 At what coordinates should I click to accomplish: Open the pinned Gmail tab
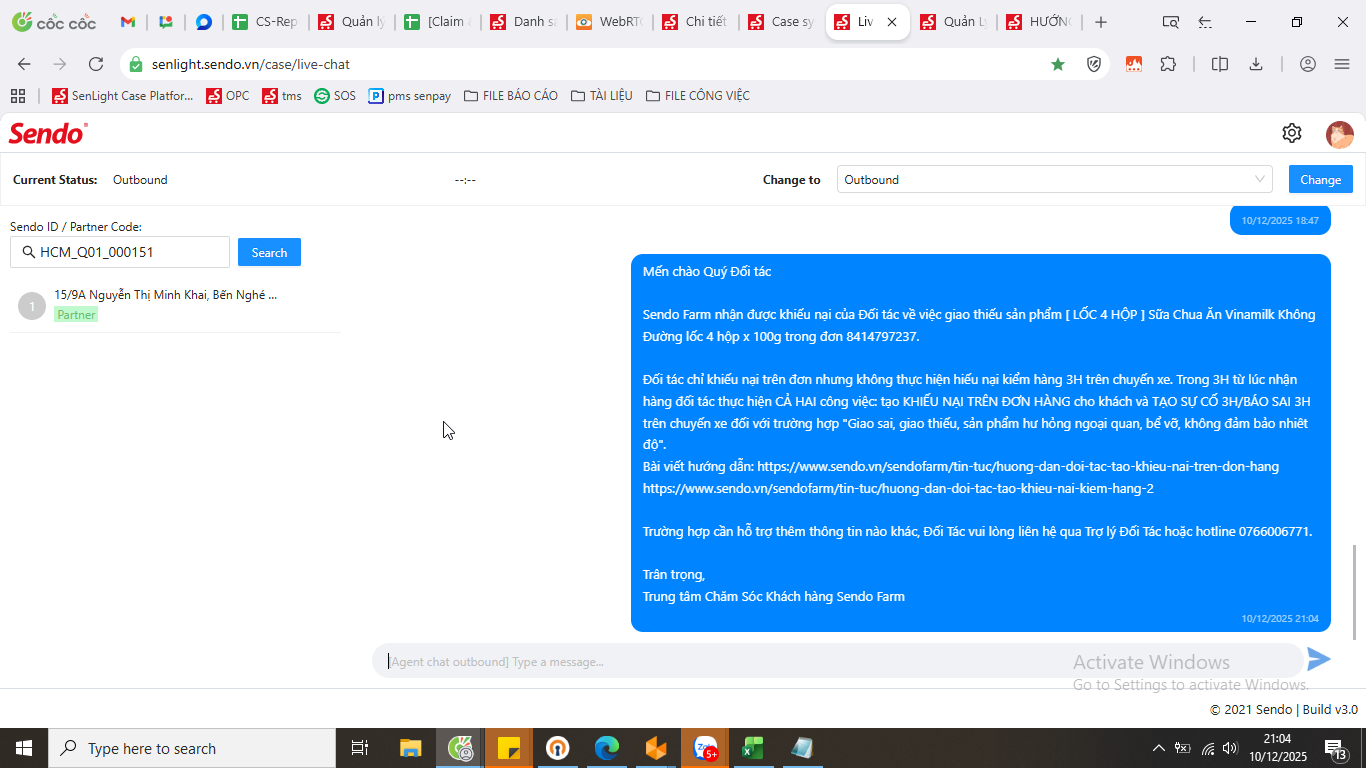pos(127,22)
